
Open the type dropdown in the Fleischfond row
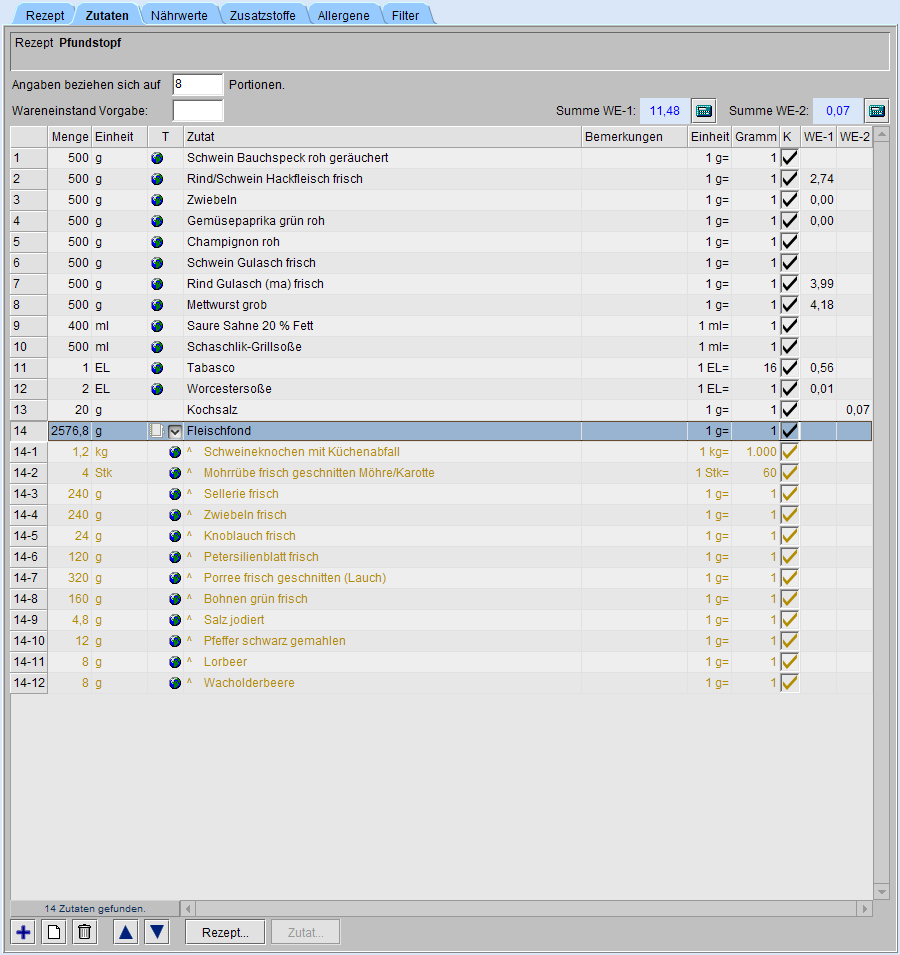[x=175, y=431]
